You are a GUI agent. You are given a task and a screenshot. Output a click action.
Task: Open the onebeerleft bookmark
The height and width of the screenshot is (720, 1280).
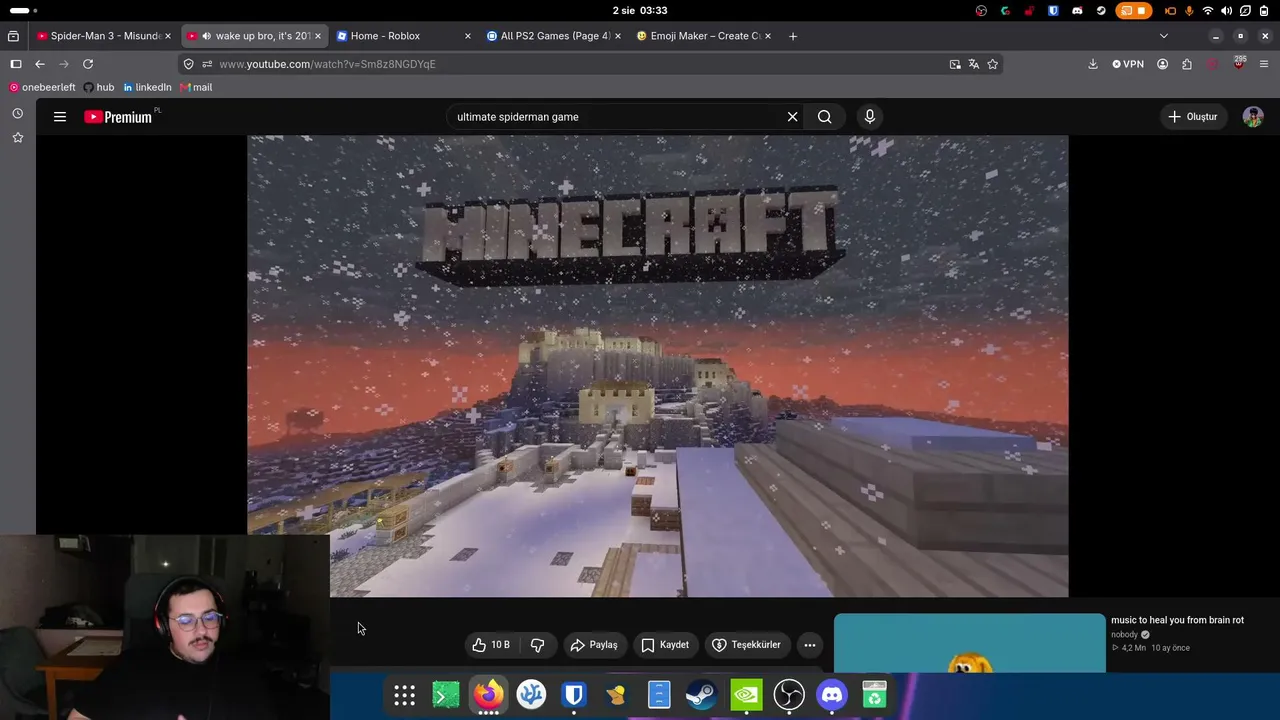click(x=42, y=87)
